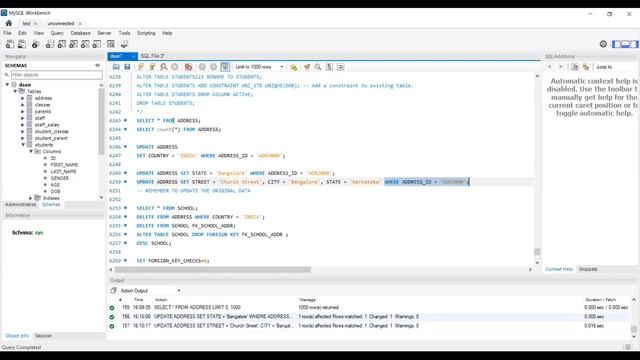Open the Context Help tab
Viewport: 640px width, 360px height.
pos(559,269)
